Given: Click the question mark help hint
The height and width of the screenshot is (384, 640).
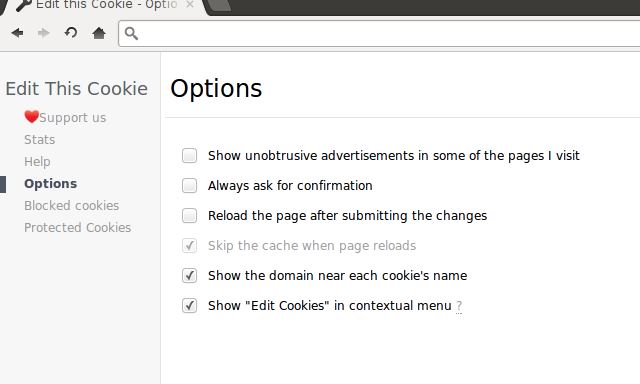Looking at the screenshot, I should coord(459,306).
